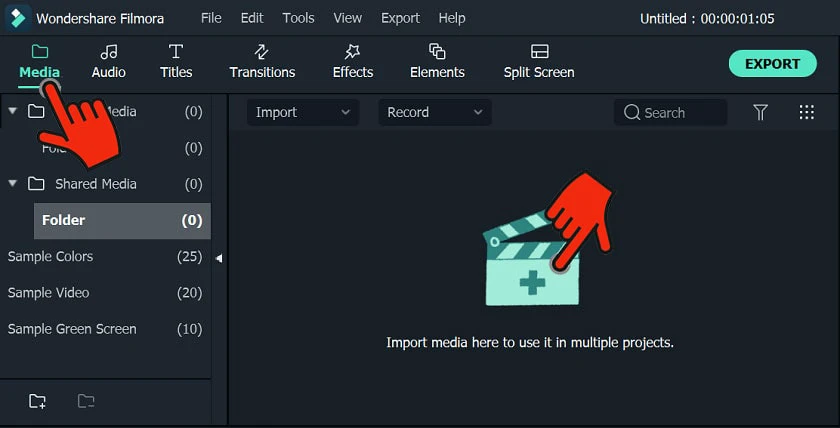The image size is (840, 428).
Task: Open the Import dropdown
Action: tap(303, 112)
